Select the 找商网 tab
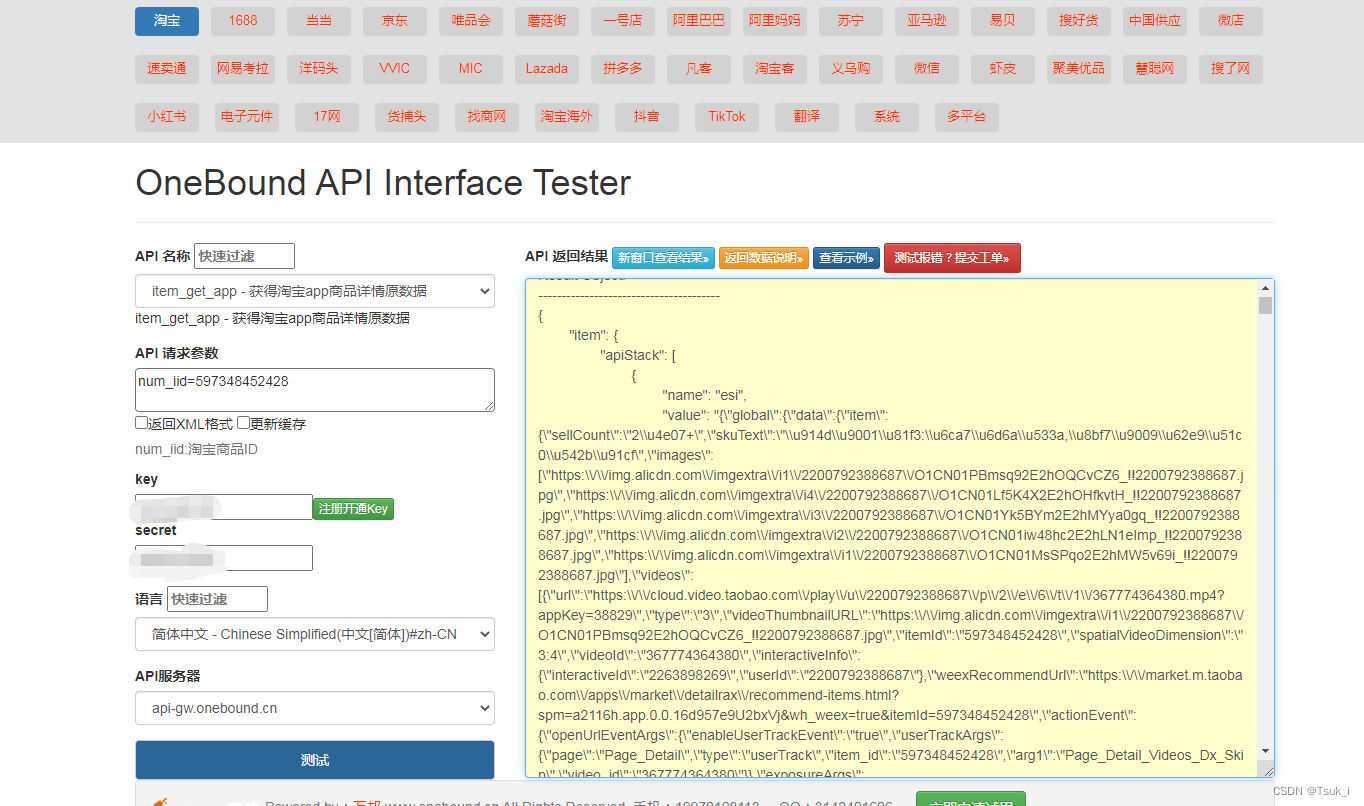1364x806 pixels. click(x=487, y=117)
